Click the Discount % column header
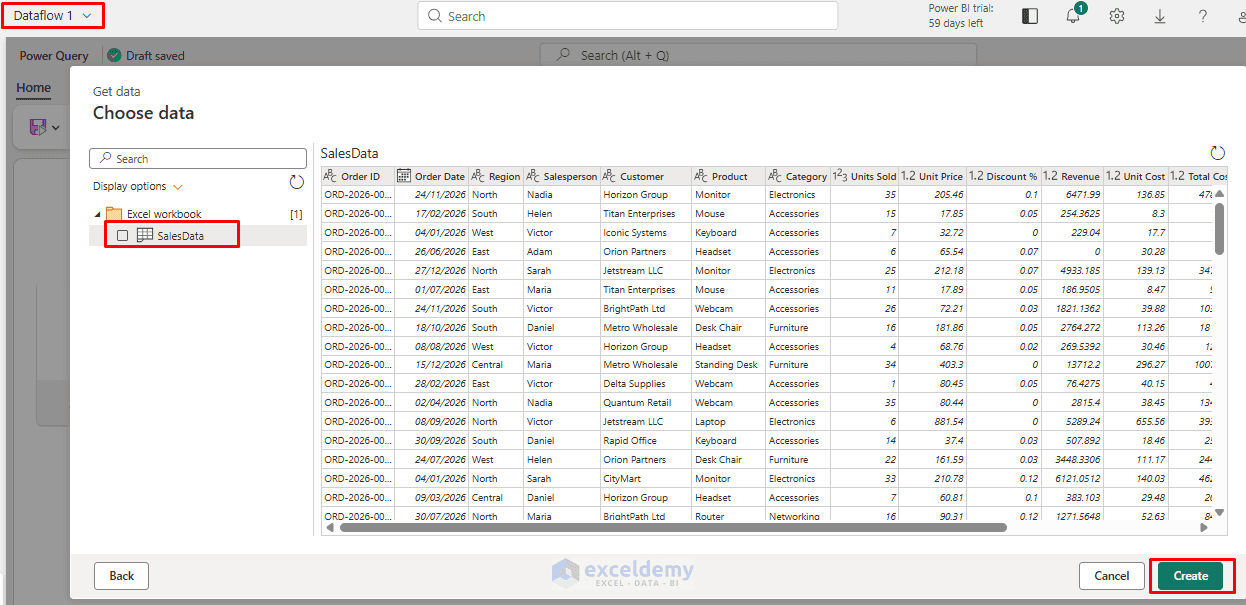The width and height of the screenshot is (1246, 605). [x=1004, y=176]
